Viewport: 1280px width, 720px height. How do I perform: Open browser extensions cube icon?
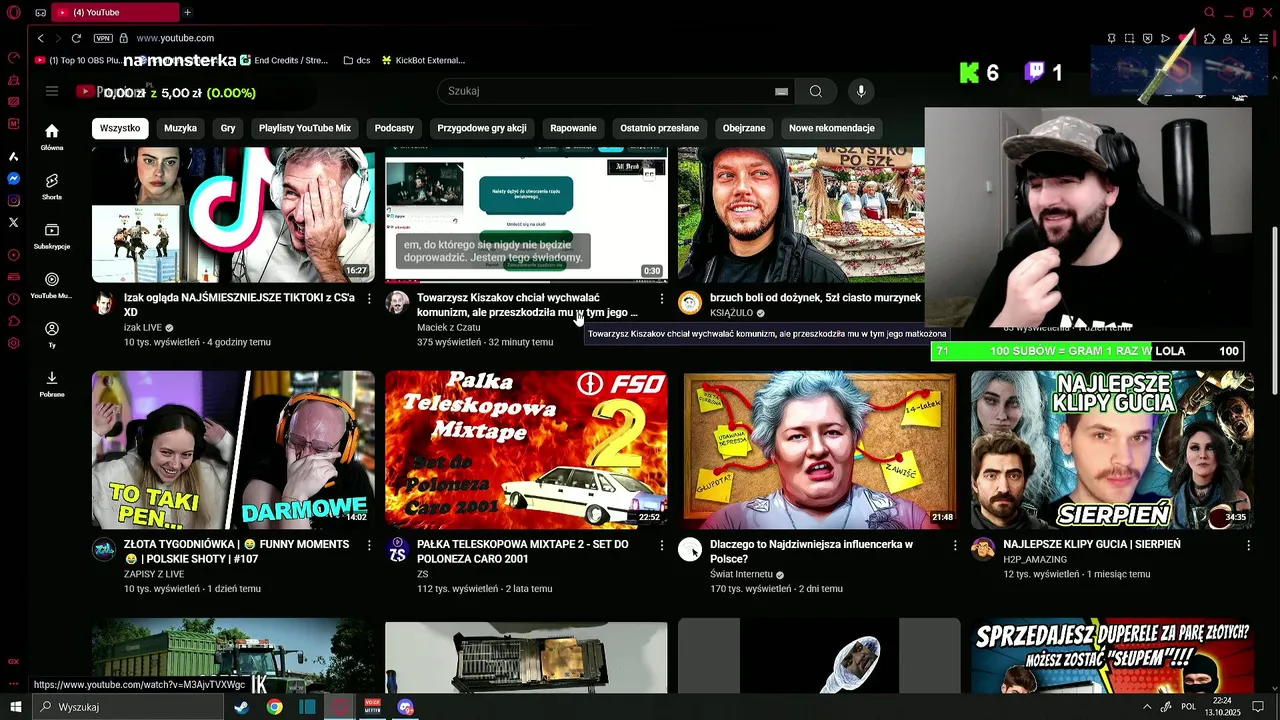point(1209,38)
